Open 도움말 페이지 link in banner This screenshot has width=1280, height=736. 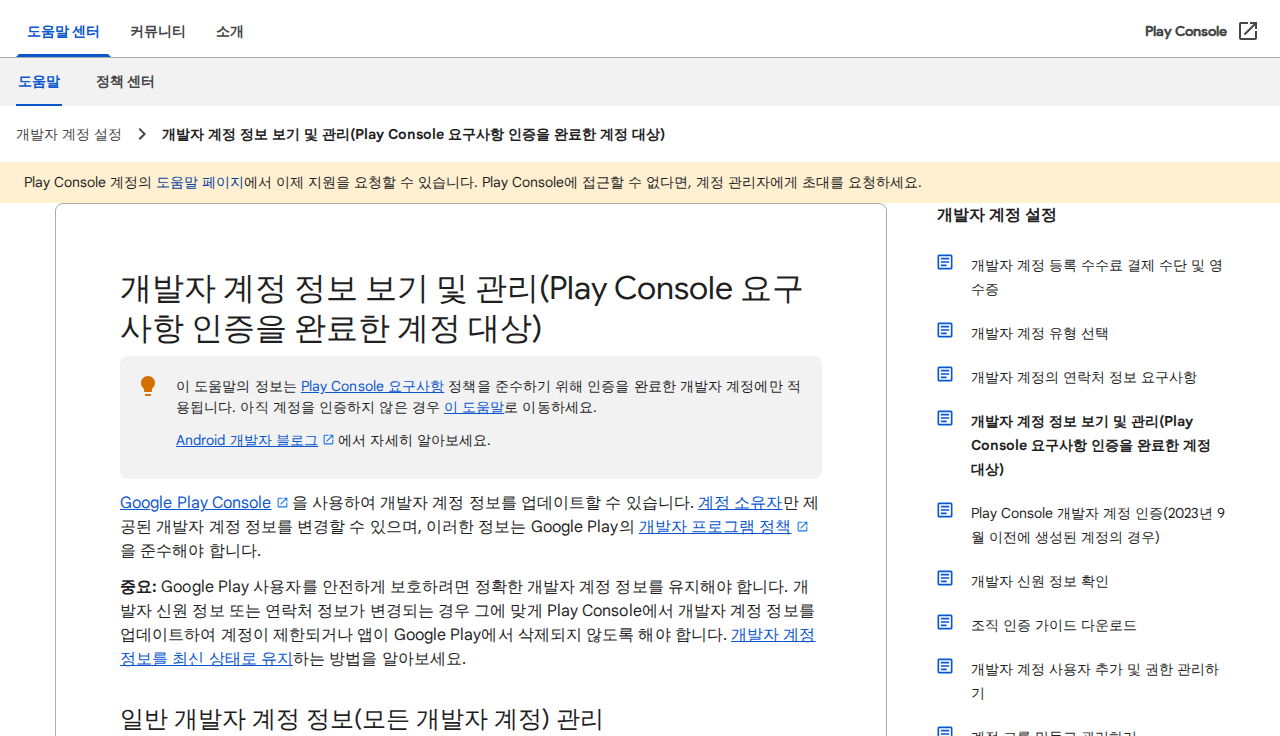click(x=199, y=182)
